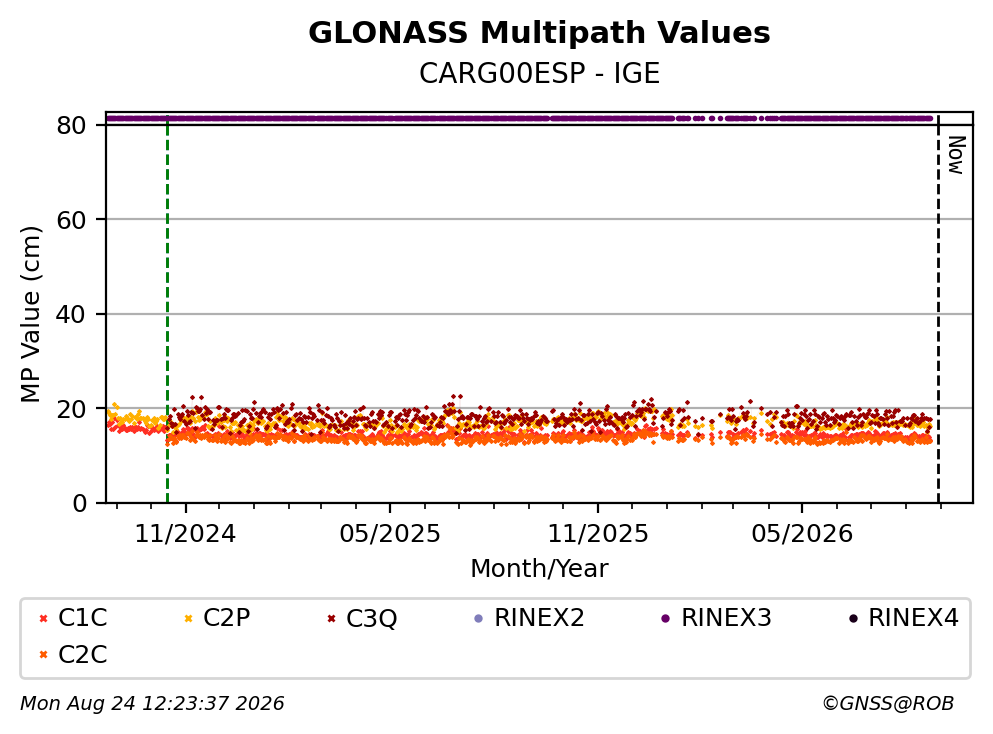Click the C2P yellow legend marker
993x734 pixels.
coord(188,619)
